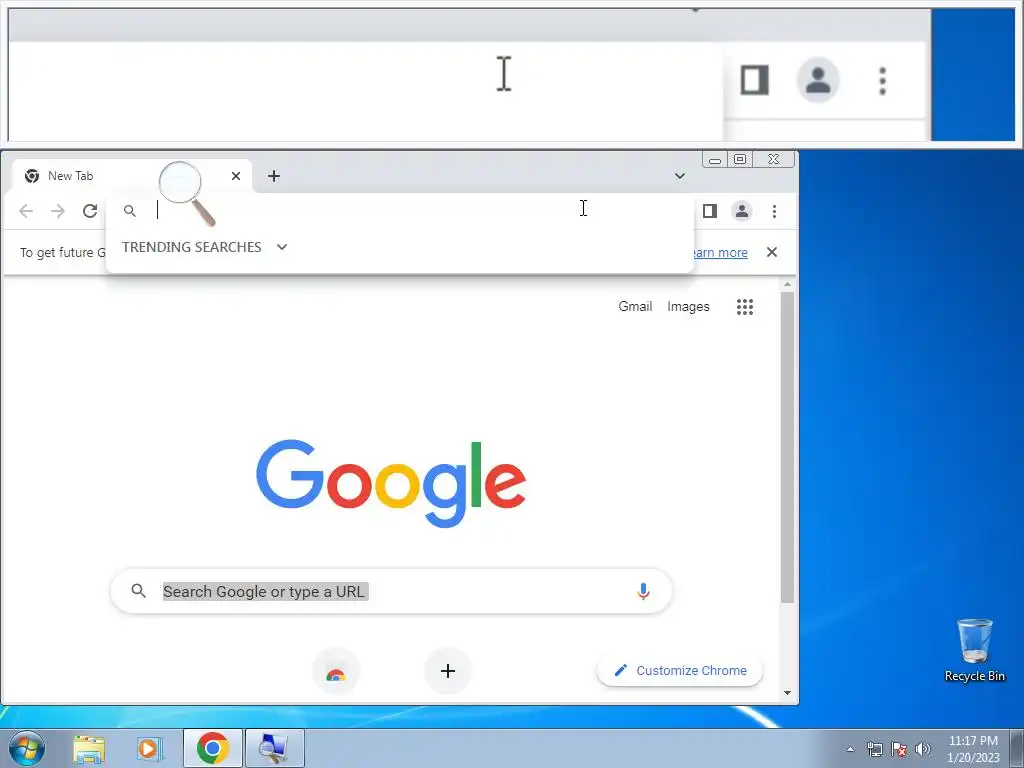Open the Action Center flag icon

coord(899,749)
